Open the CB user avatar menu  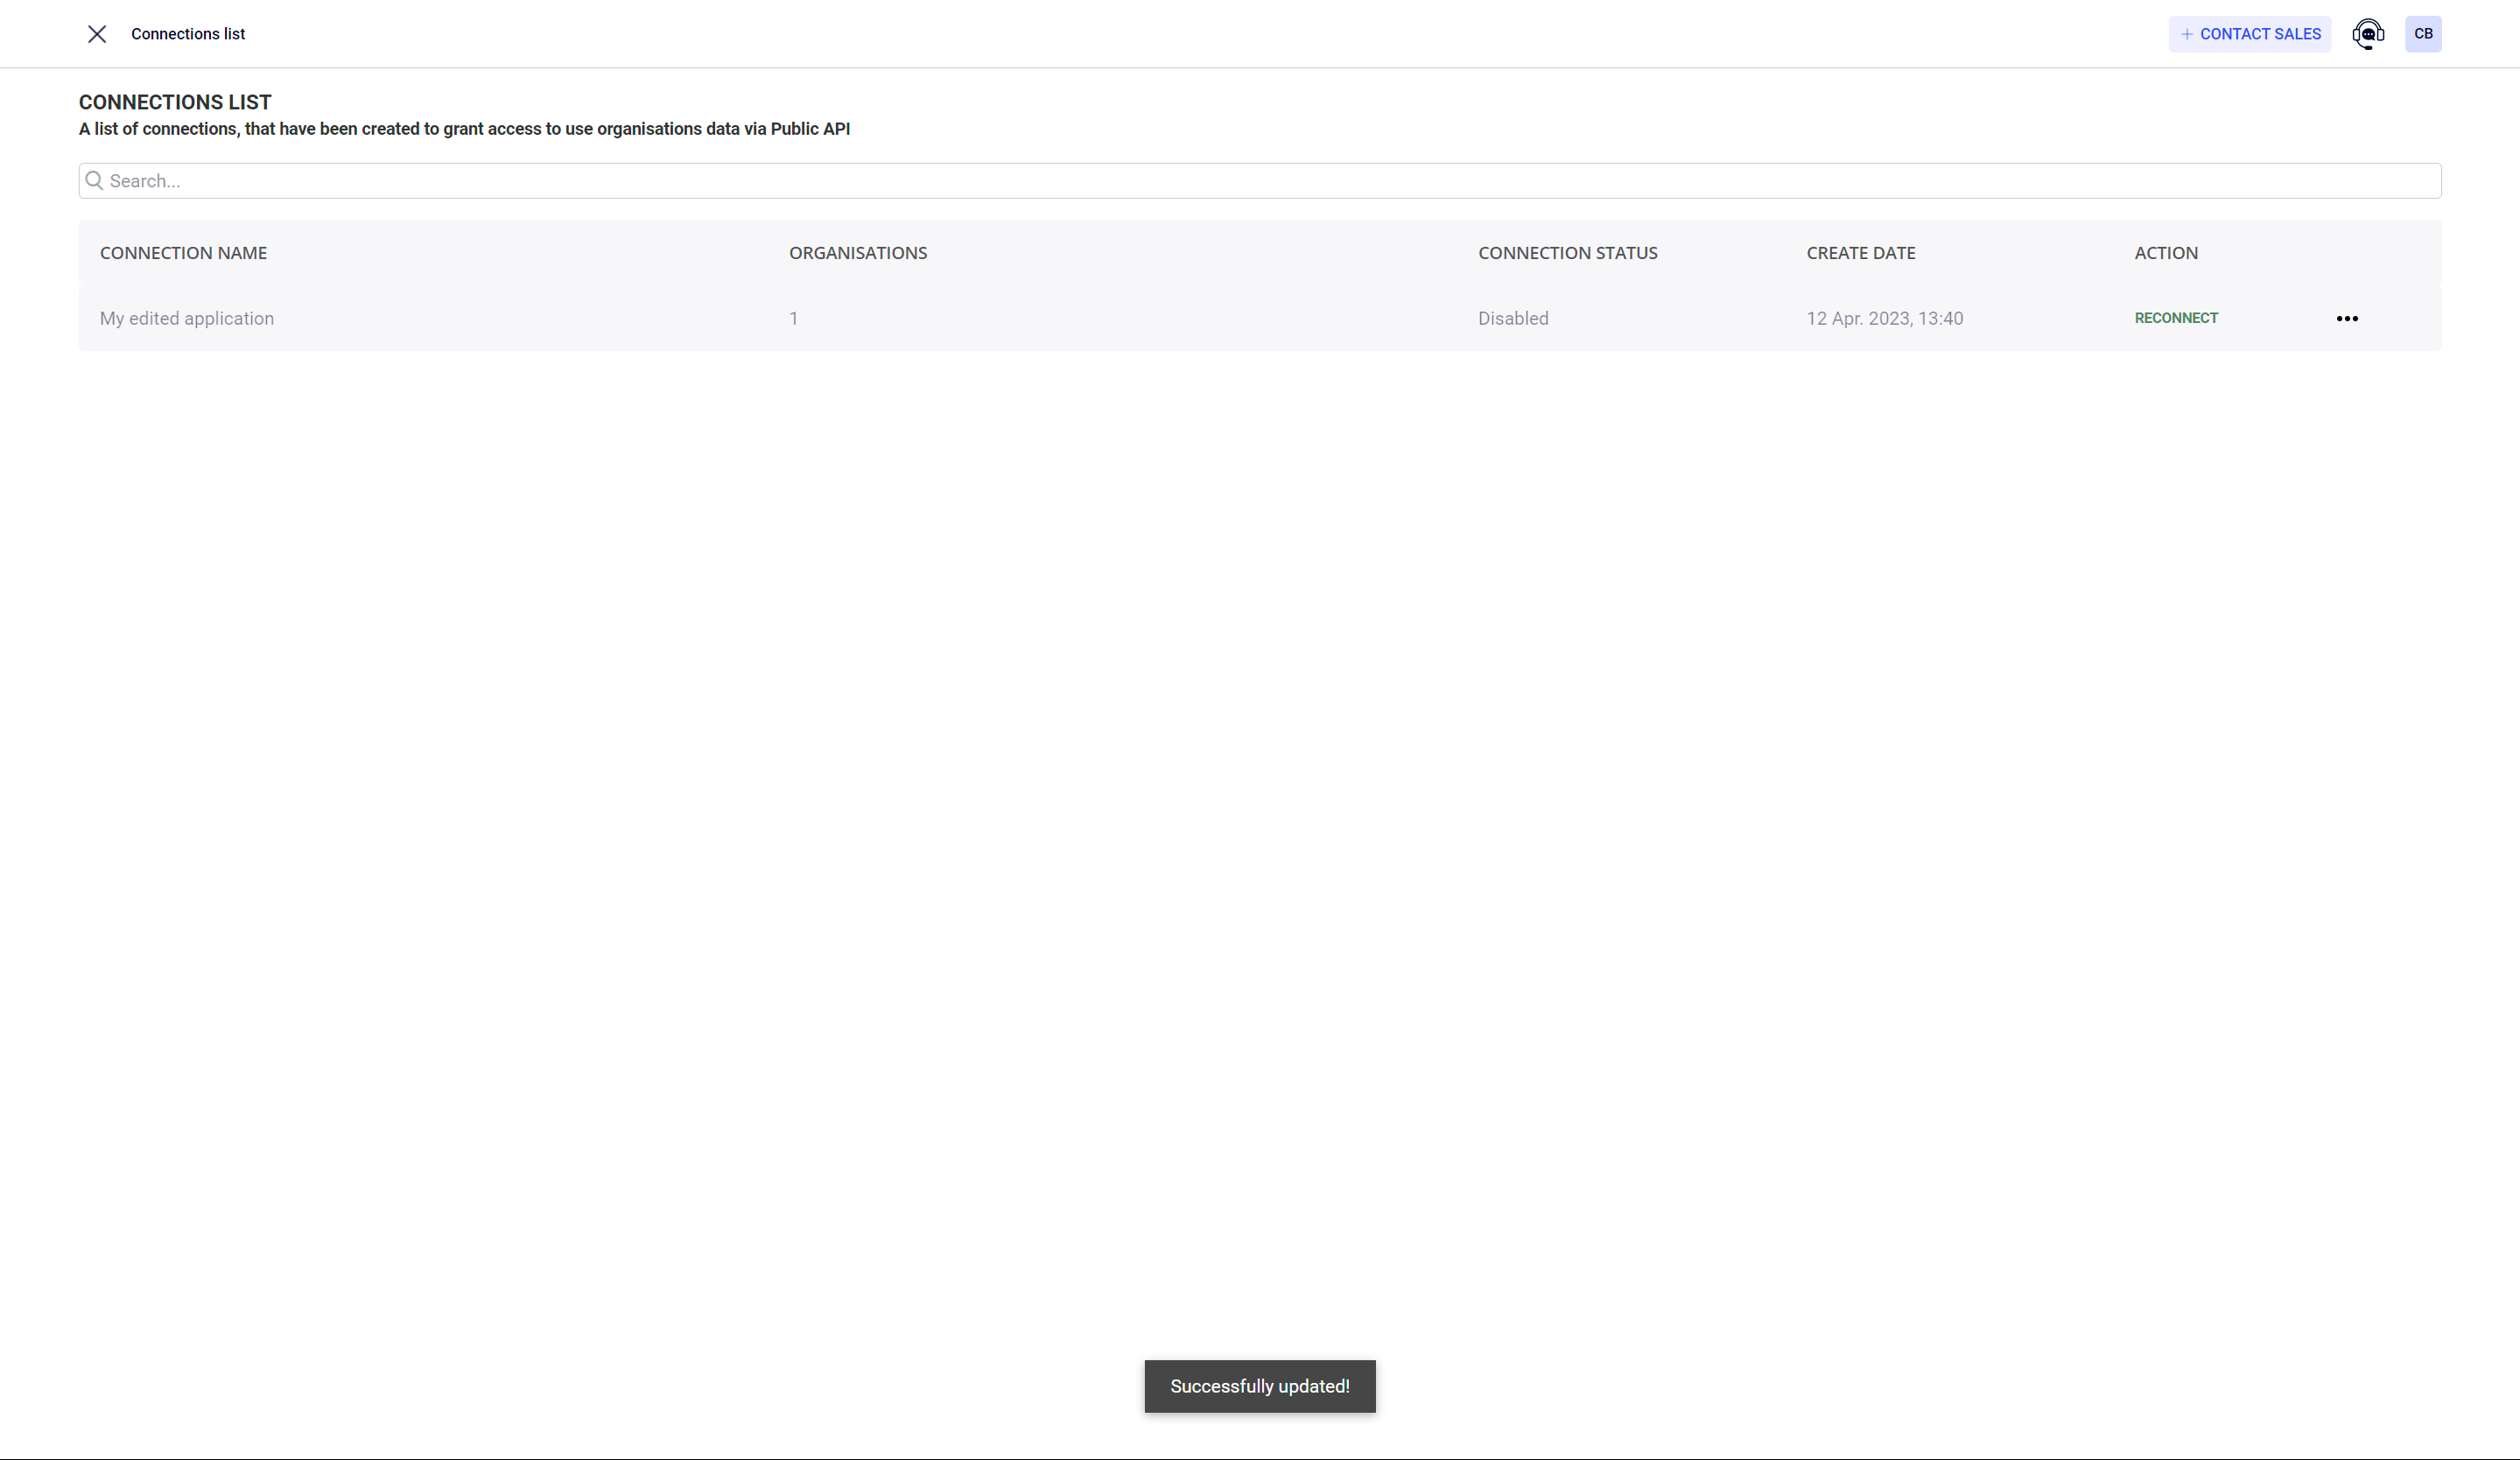[2423, 34]
